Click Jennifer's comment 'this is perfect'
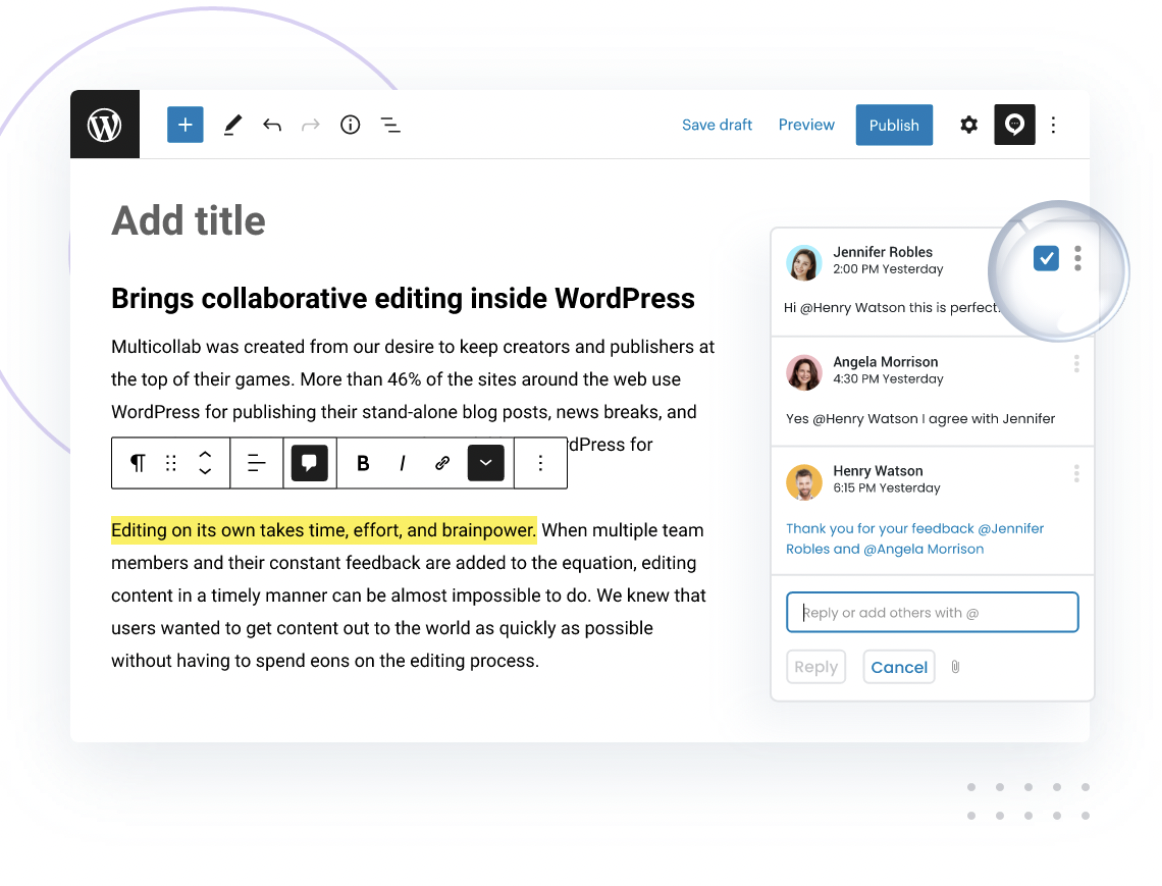 pyautogui.click(x=892, y=307)
